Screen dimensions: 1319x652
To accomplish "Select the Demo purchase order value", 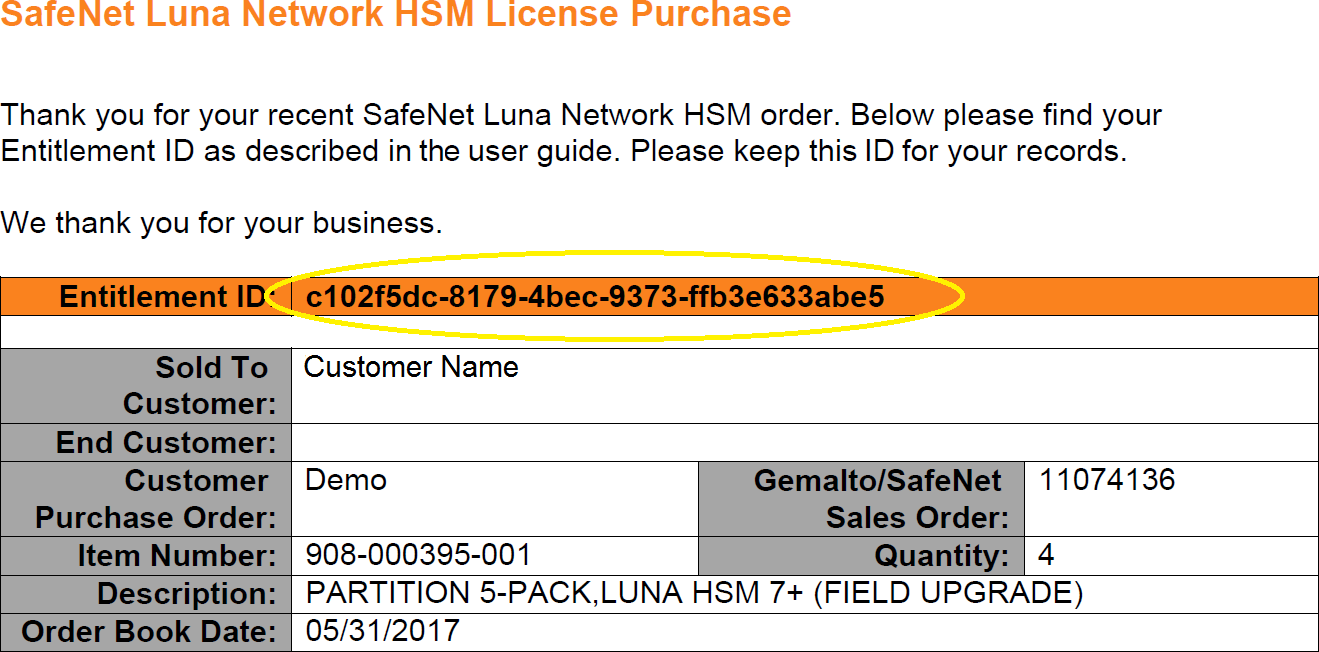I will coord(346,481).
